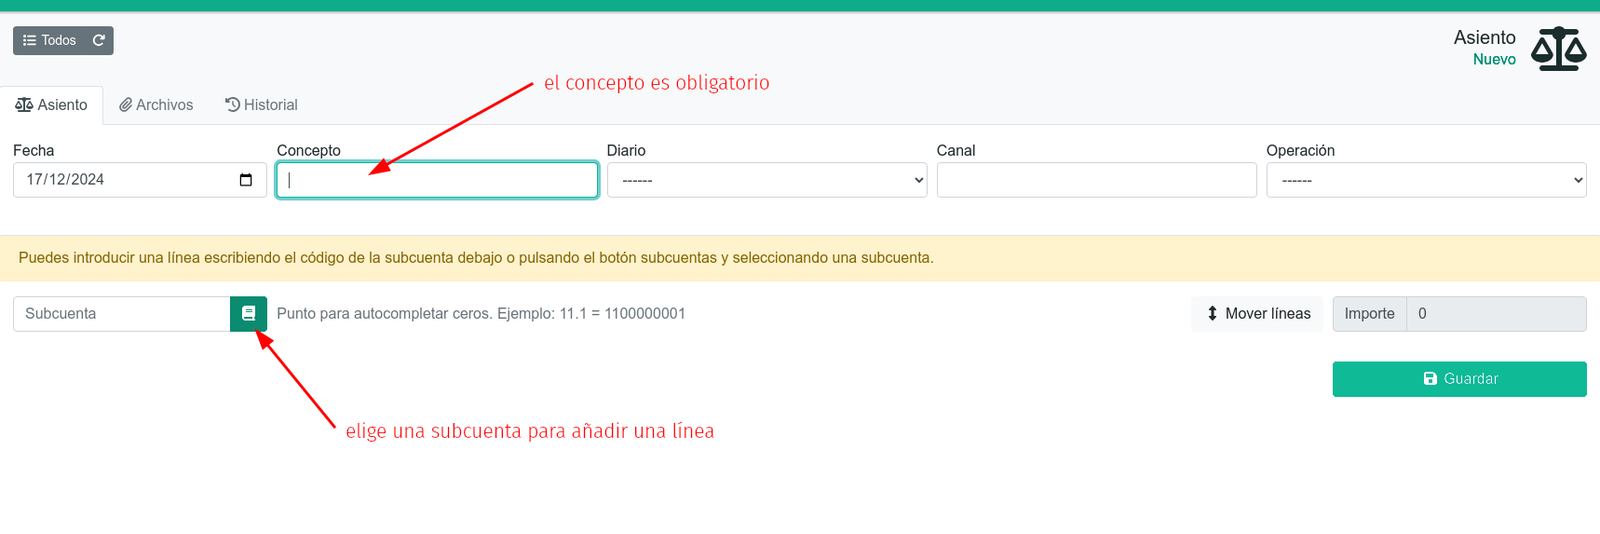Click the 'Asiento' title at top right
1600x534 pixels.
(1485, 38)
